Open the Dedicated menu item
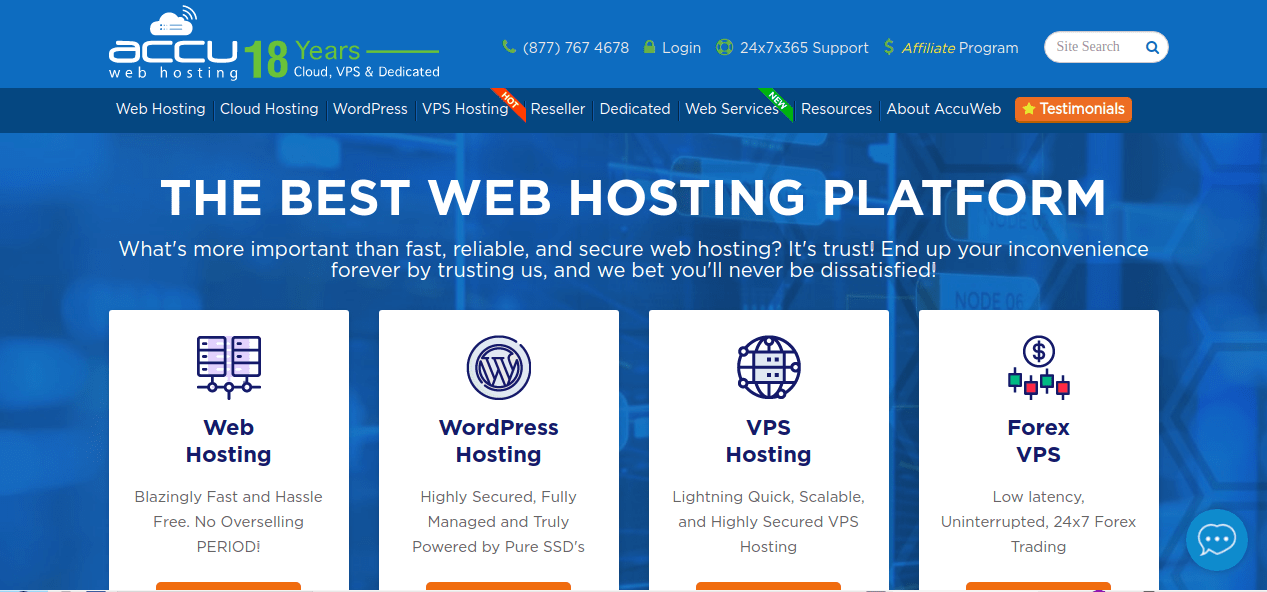This screenshot has width=1267, height=592. pos(635,109)
